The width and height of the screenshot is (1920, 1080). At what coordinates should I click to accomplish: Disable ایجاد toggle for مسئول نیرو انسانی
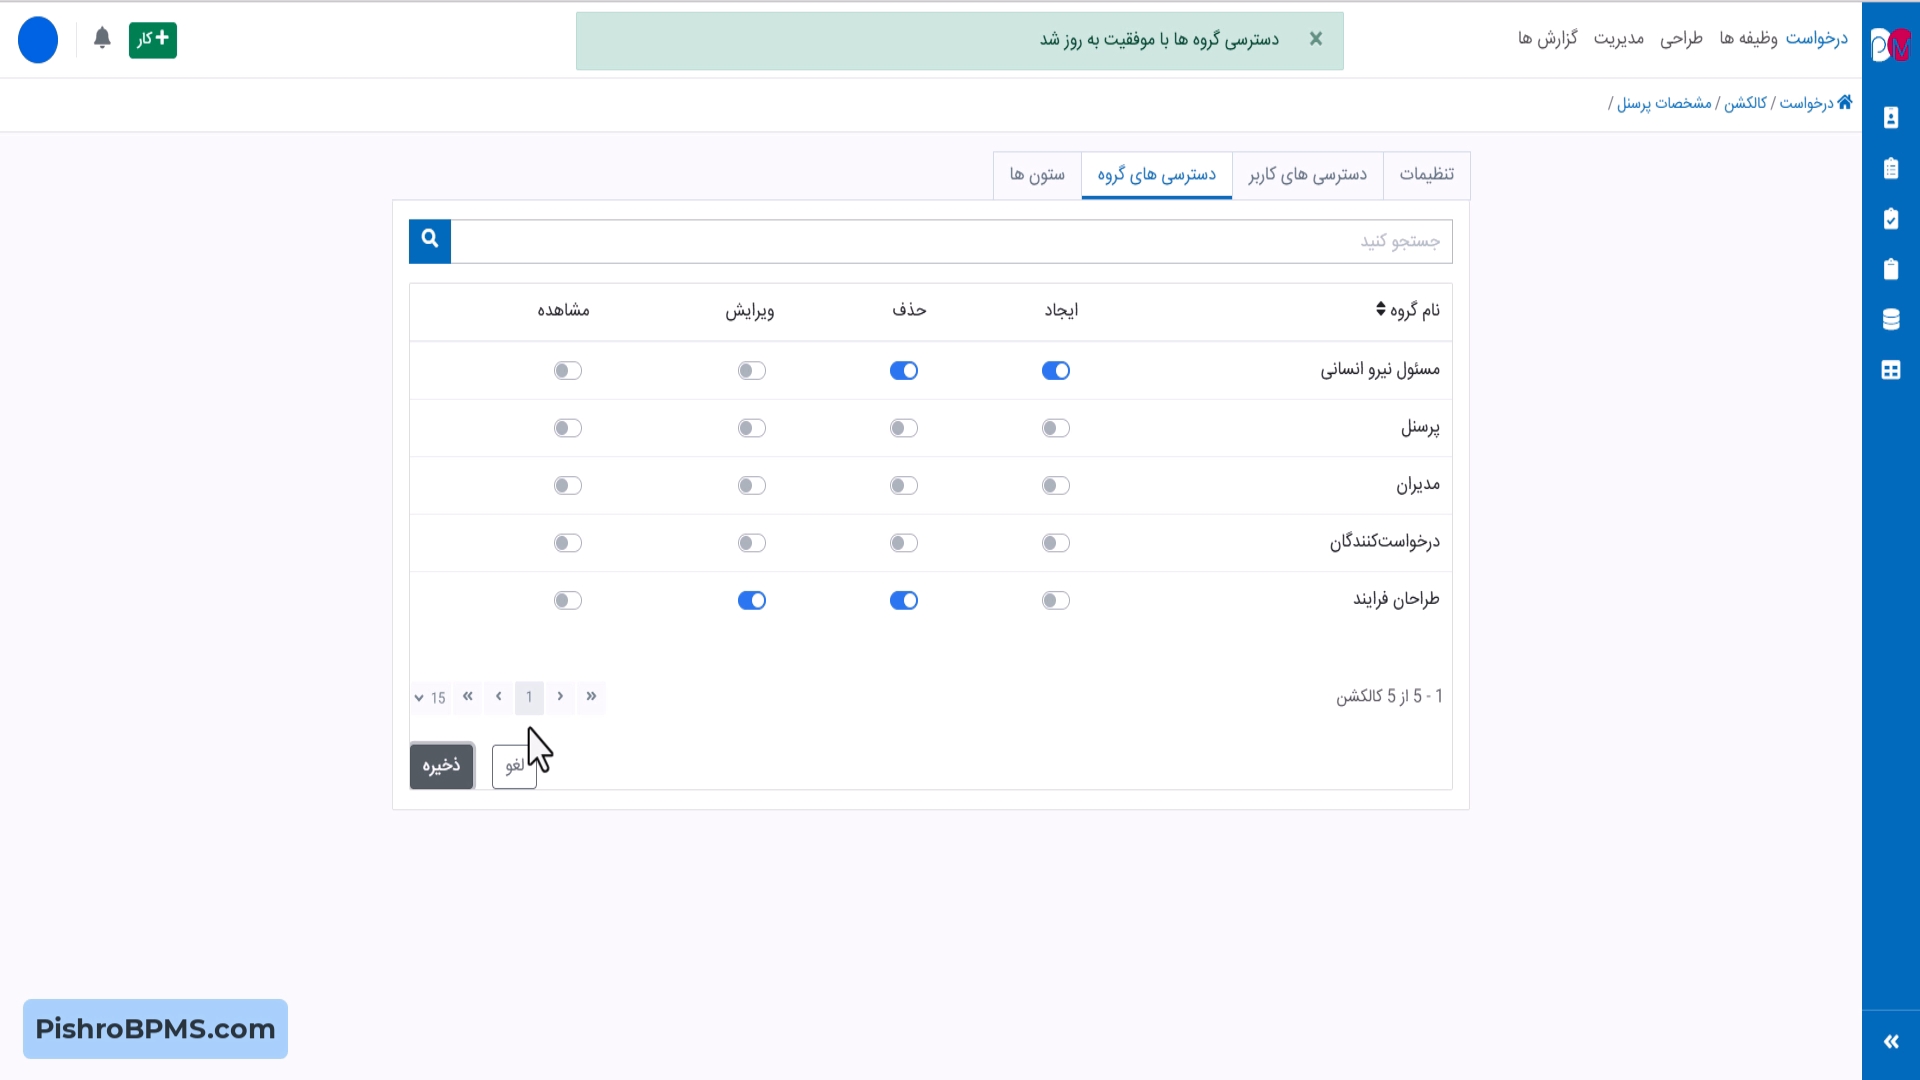tap(1055, 371)
